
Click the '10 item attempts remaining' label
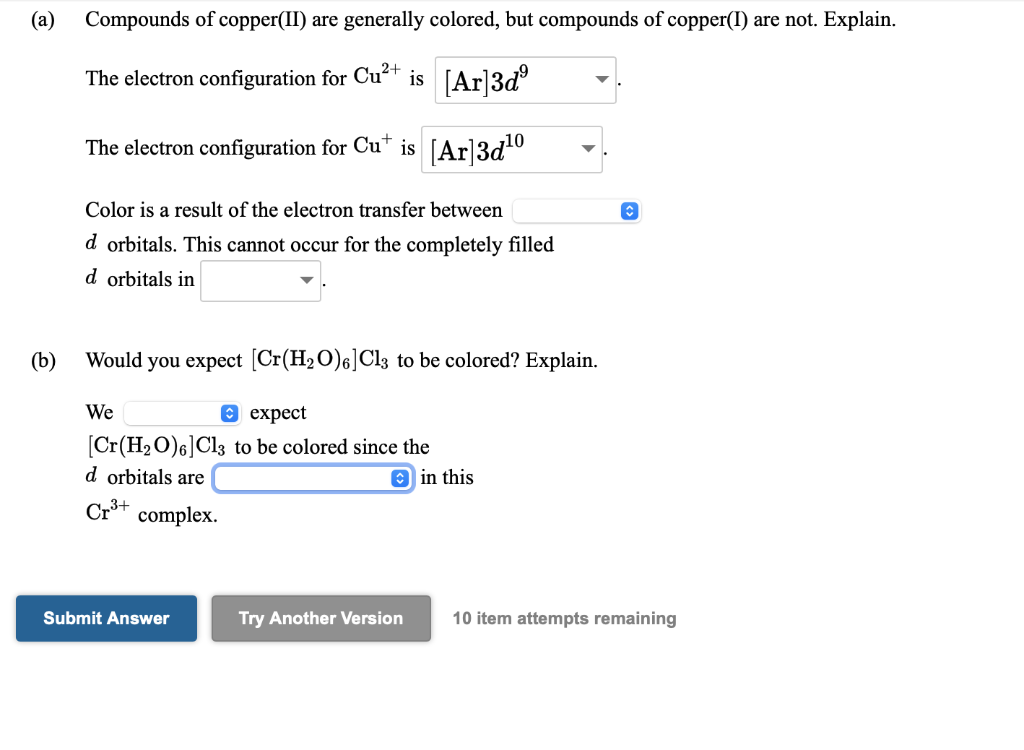tap(564, 618)
